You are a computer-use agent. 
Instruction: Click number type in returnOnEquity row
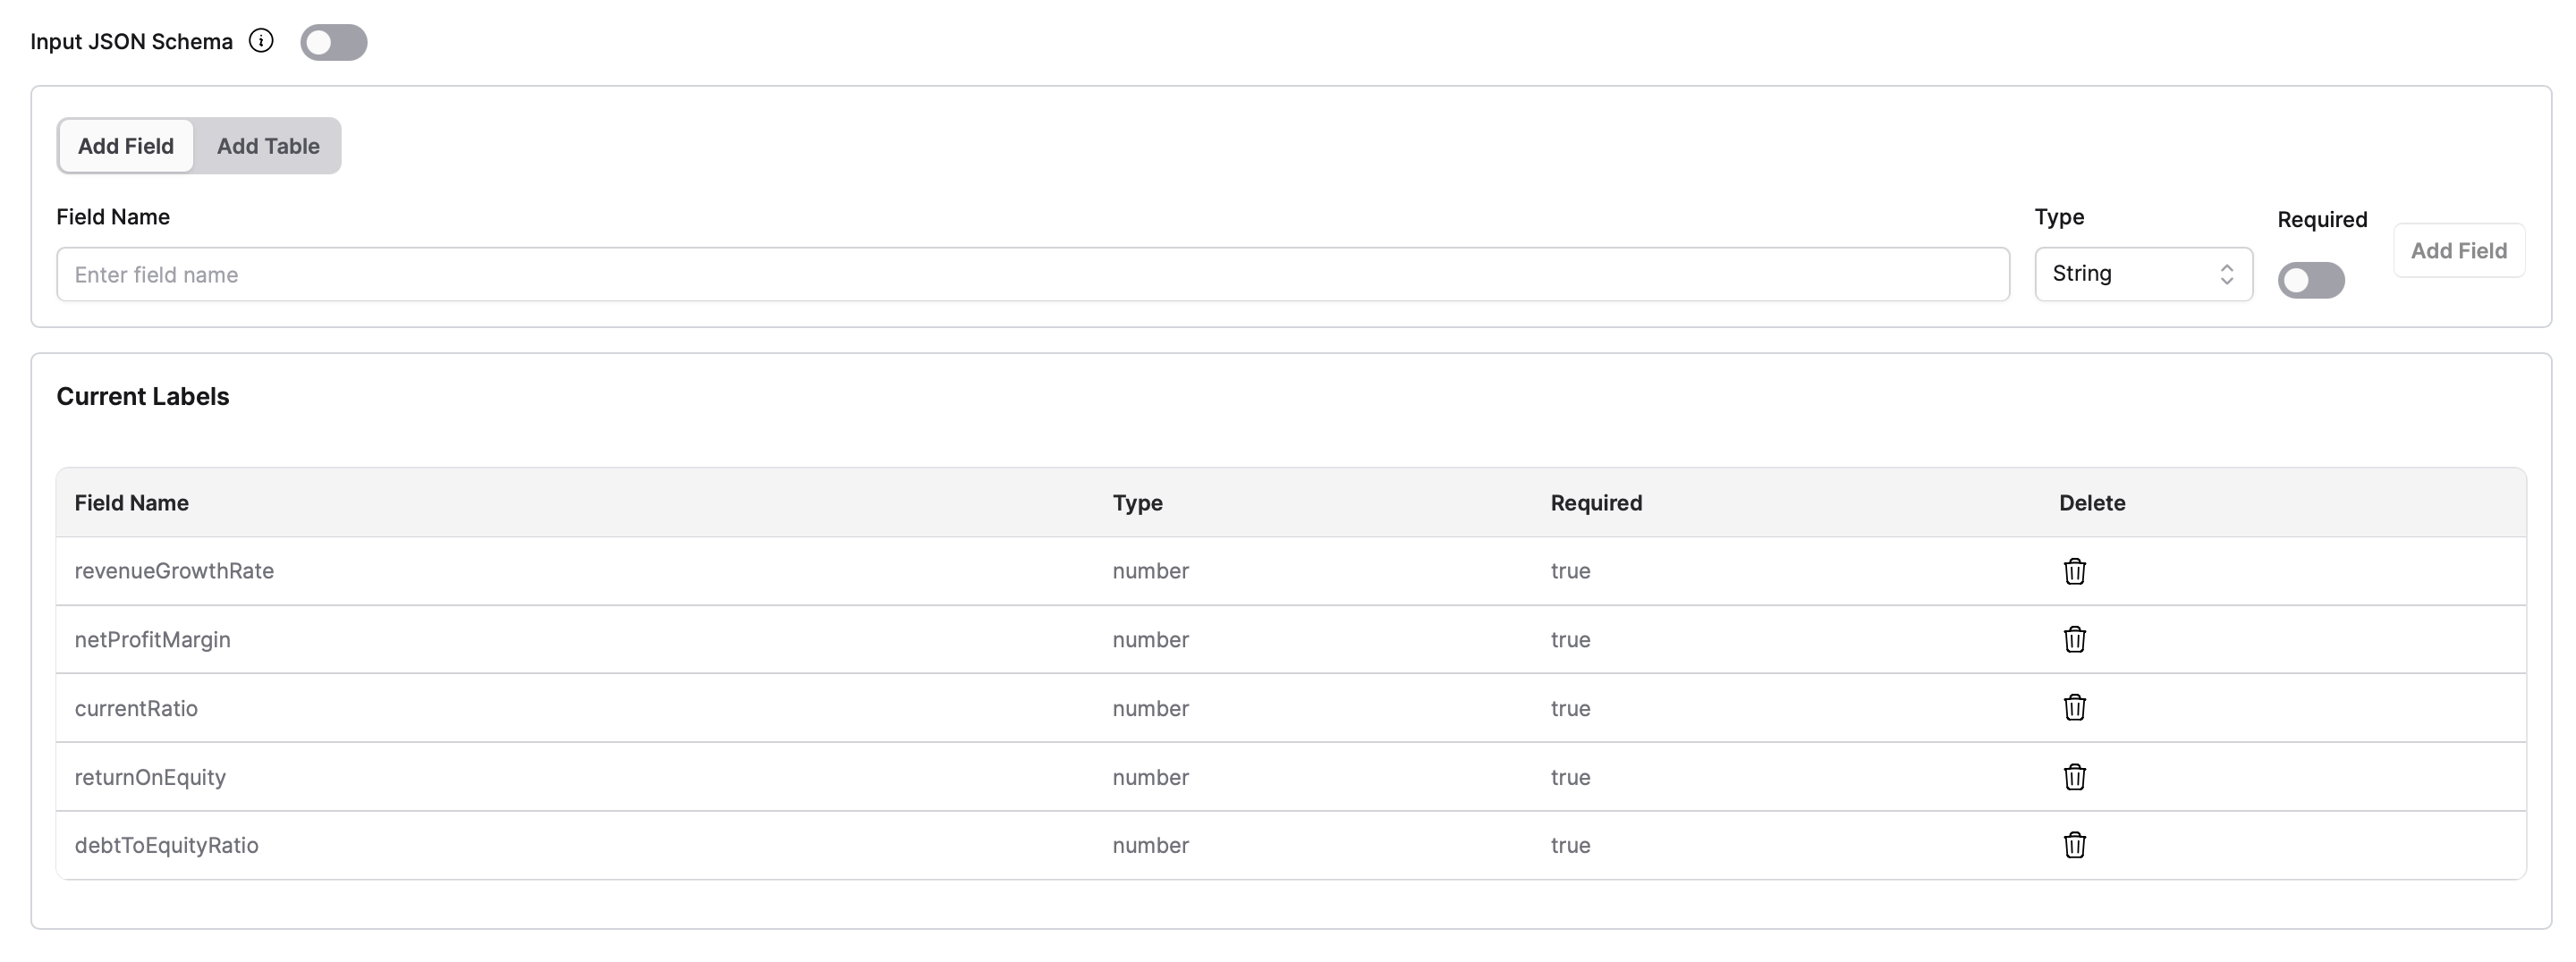pos(1150,777)
